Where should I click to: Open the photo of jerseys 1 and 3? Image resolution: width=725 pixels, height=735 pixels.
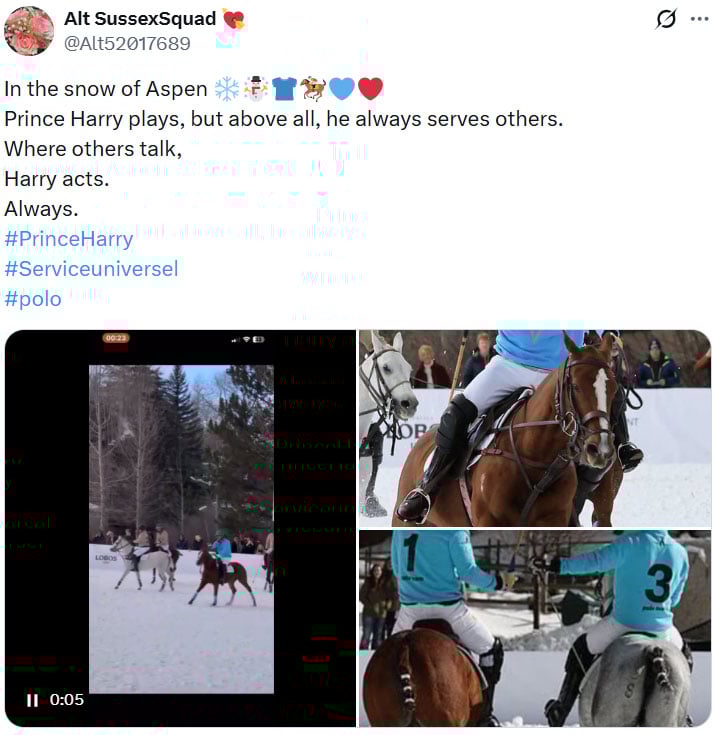(535, 629)
